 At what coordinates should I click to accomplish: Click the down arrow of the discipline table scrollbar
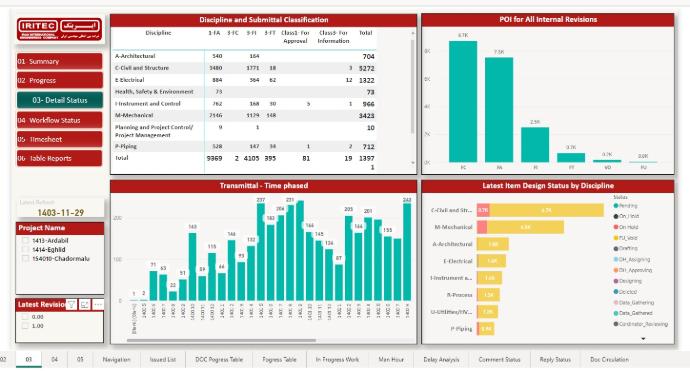pos(412,163)
